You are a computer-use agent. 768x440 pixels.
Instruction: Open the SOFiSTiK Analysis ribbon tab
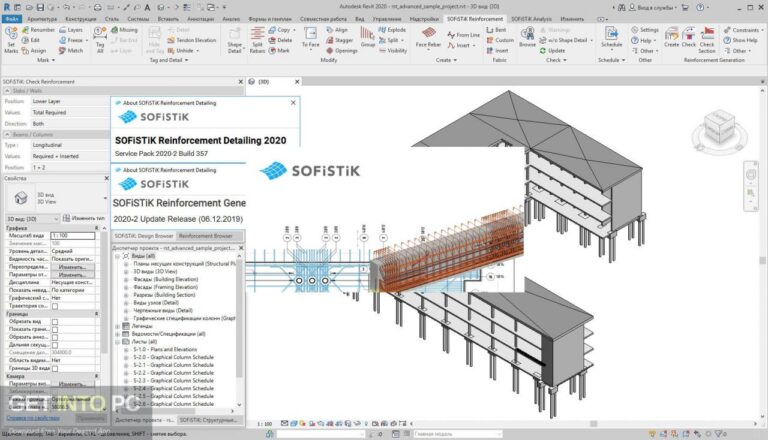[531, 19]
